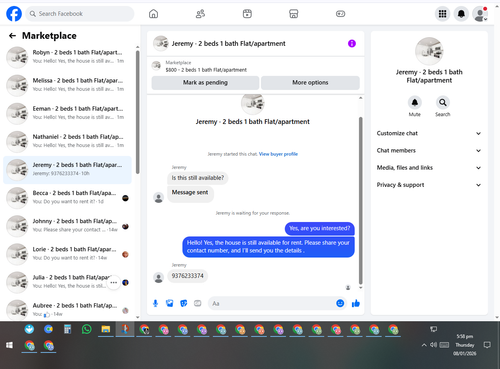This screenshot has height=369, width=500.
Task: Open the Friends icon in top navigation
Action: pos(200,14)
